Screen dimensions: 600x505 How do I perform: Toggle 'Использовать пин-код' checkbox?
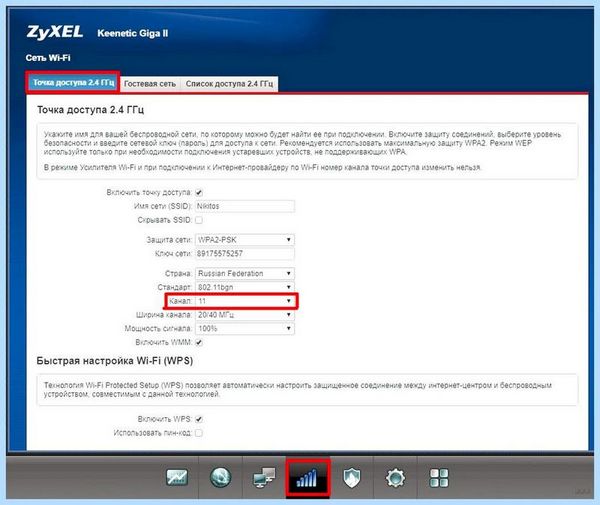tap(199, 433)
